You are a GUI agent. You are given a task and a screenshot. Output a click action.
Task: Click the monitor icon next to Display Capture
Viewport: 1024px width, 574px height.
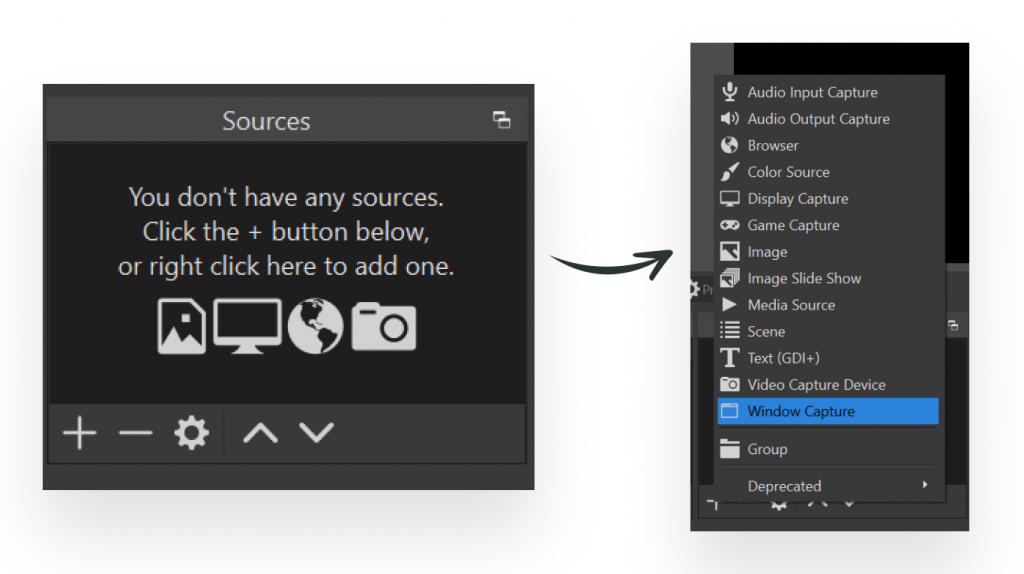(729, 199)
